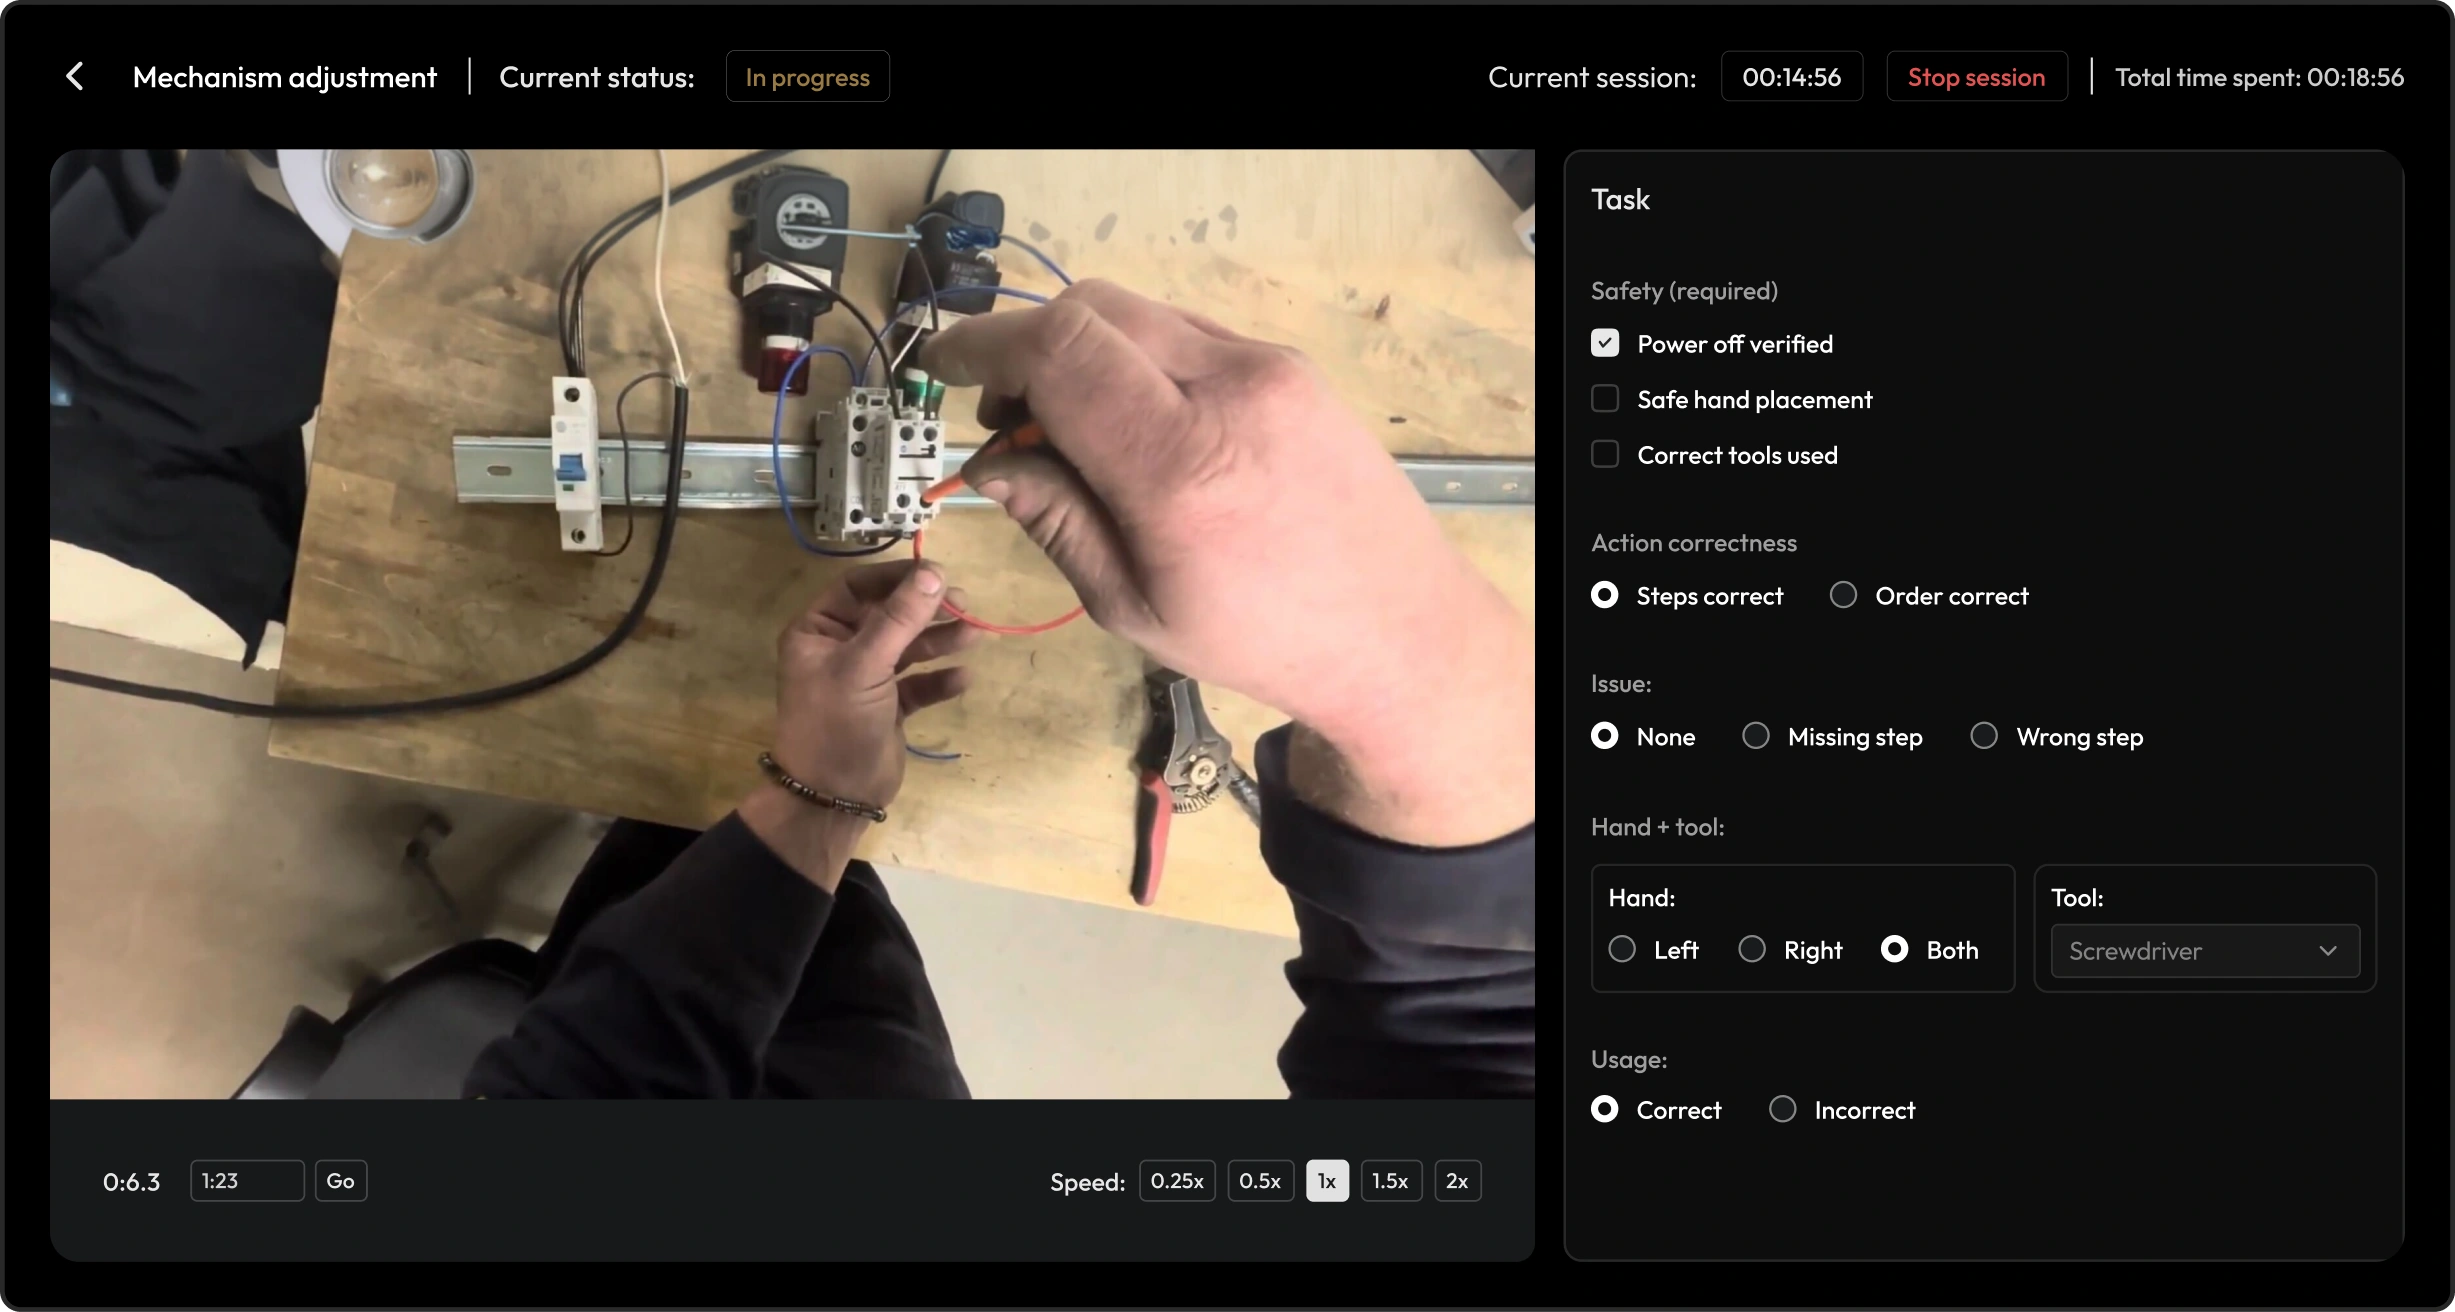Click the In progress status badge
Image resolution: width=2455 pixels, height=1312 pixels.
(806, 76)
